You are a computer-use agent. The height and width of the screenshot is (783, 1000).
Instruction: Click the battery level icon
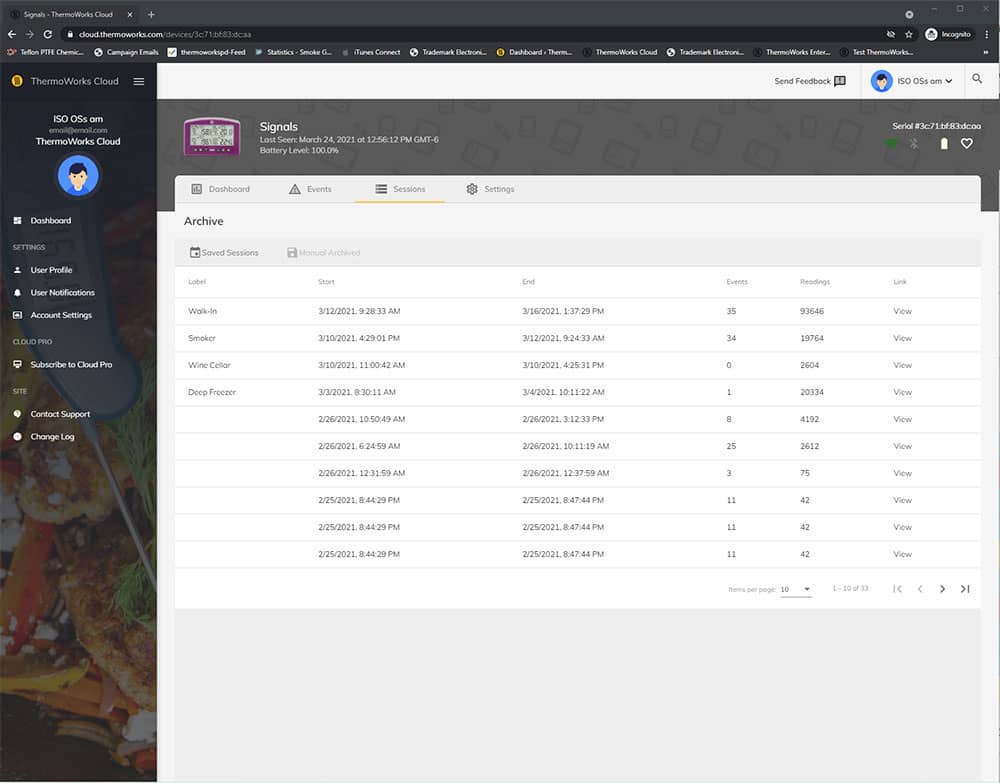pyautogui.click(x=942, y=144)
